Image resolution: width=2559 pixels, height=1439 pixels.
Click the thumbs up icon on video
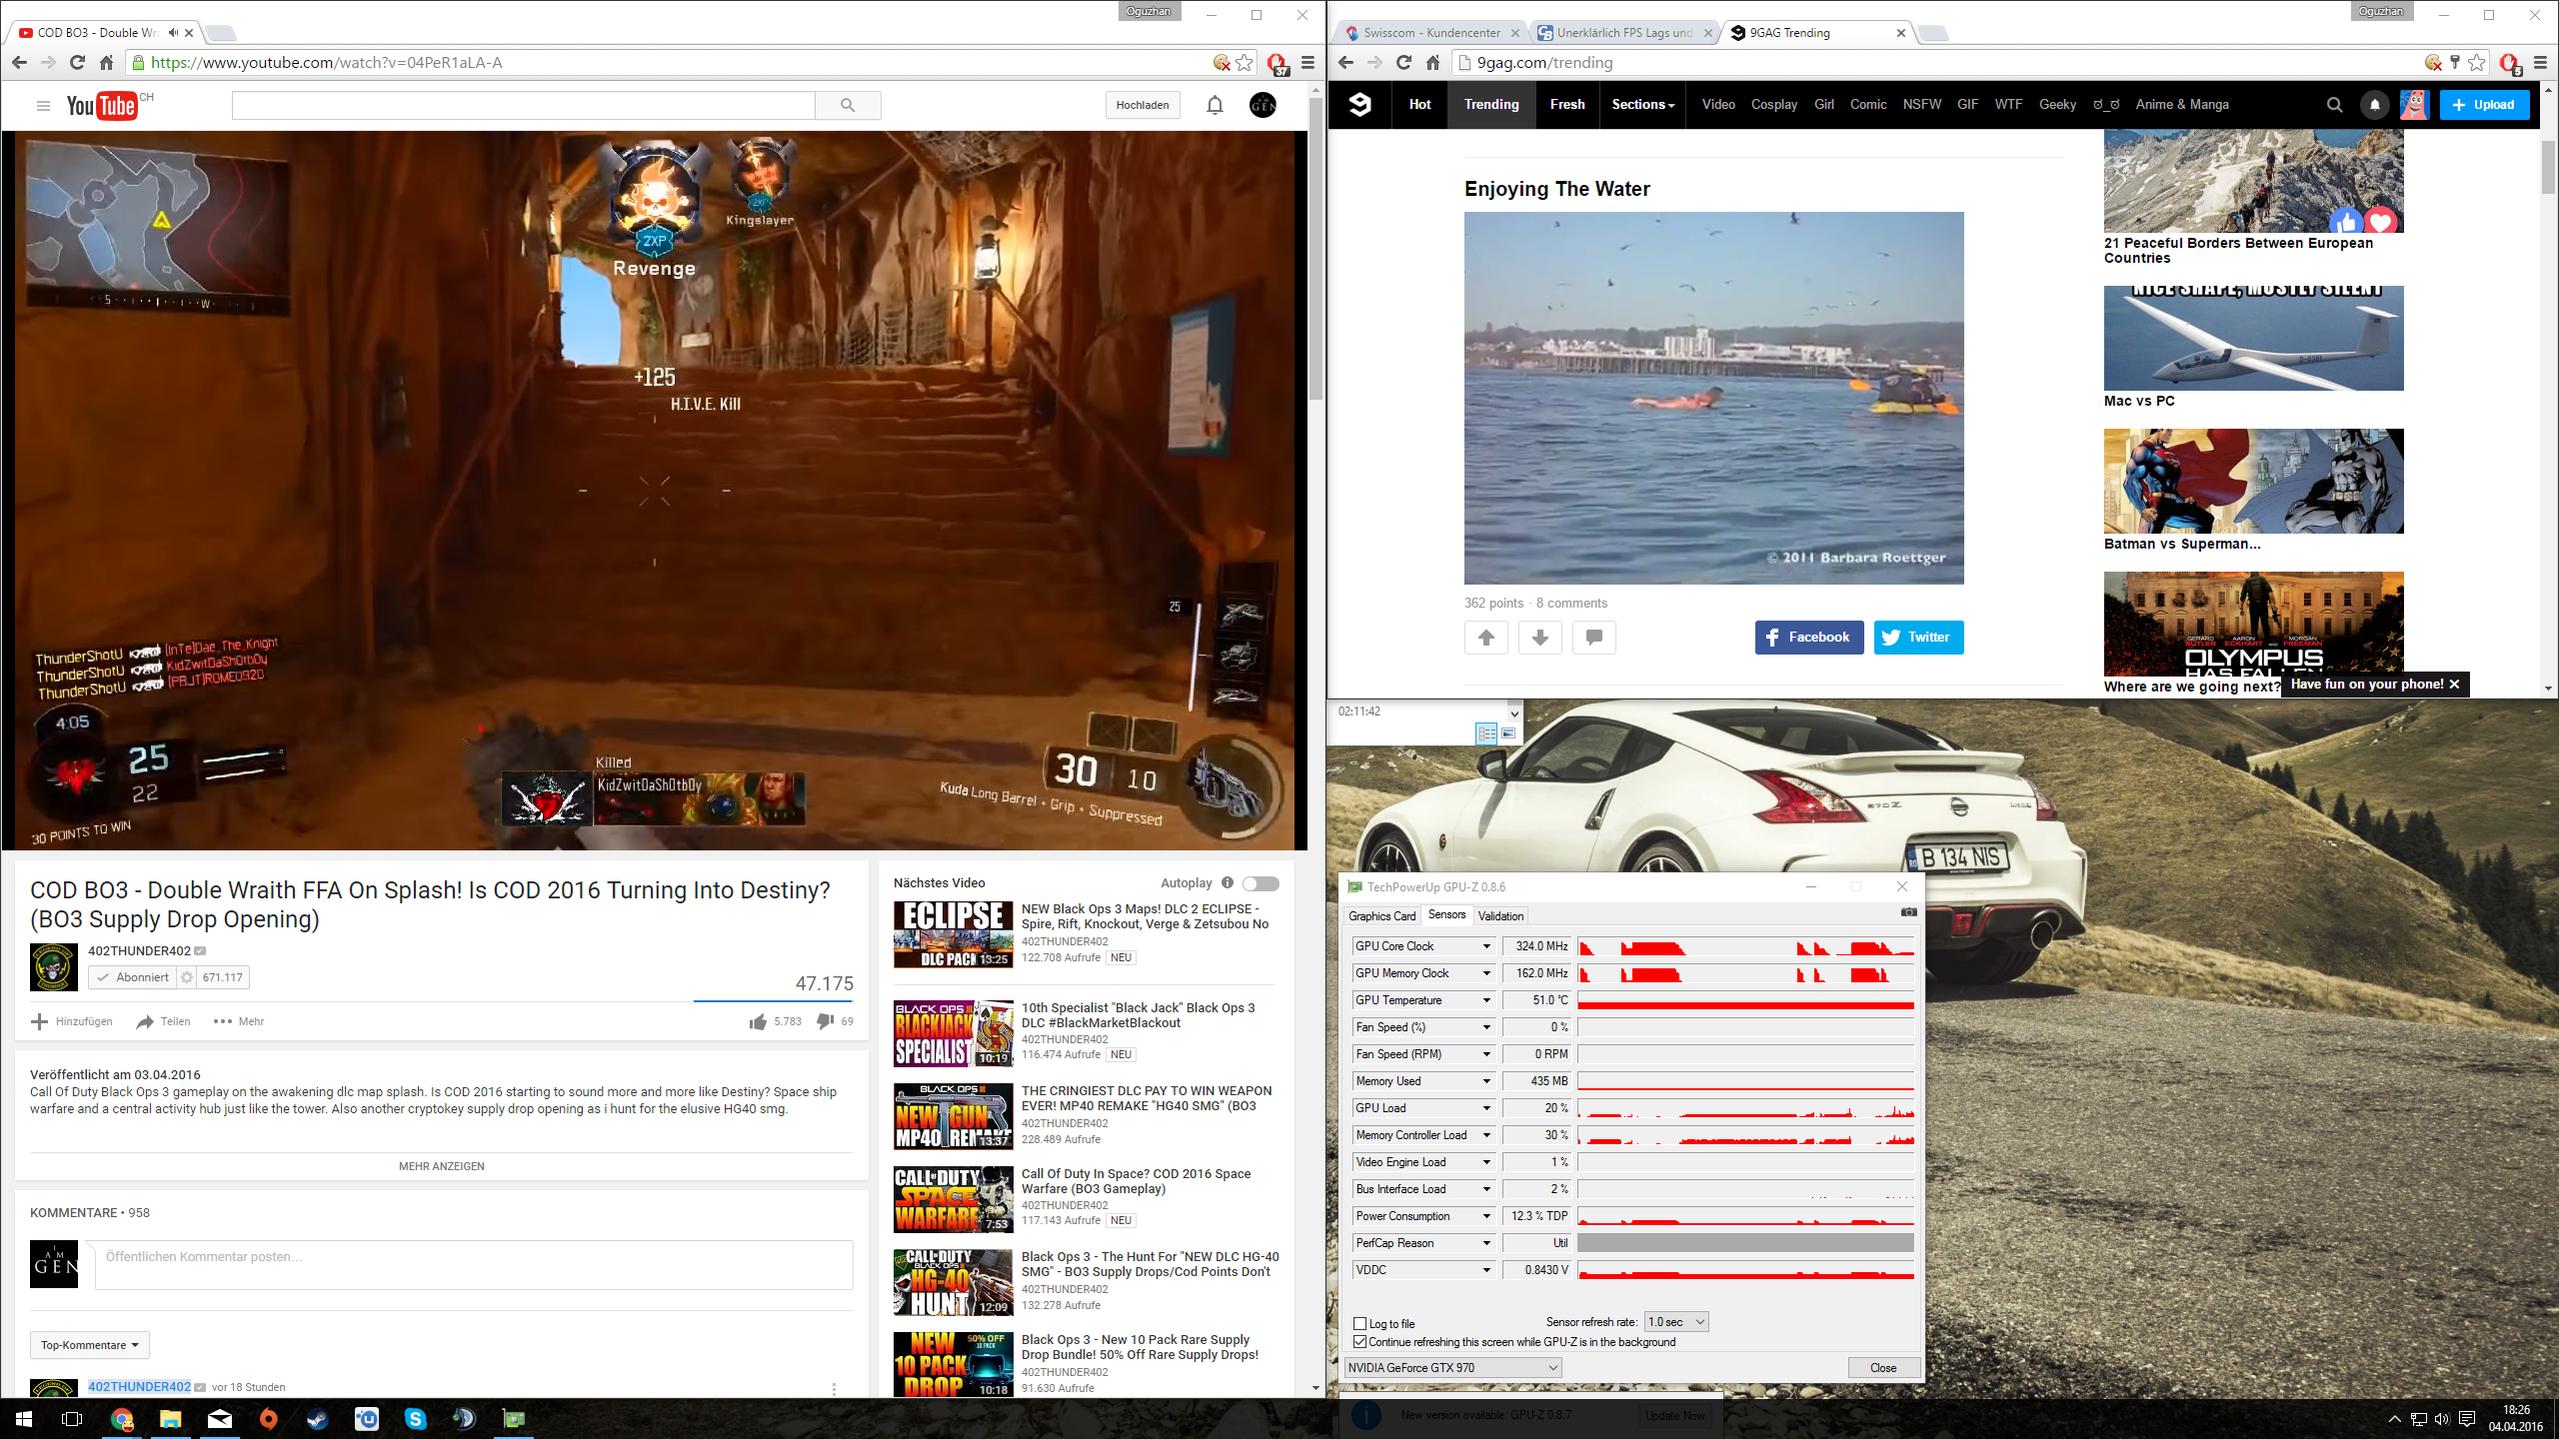(758, 1021)
